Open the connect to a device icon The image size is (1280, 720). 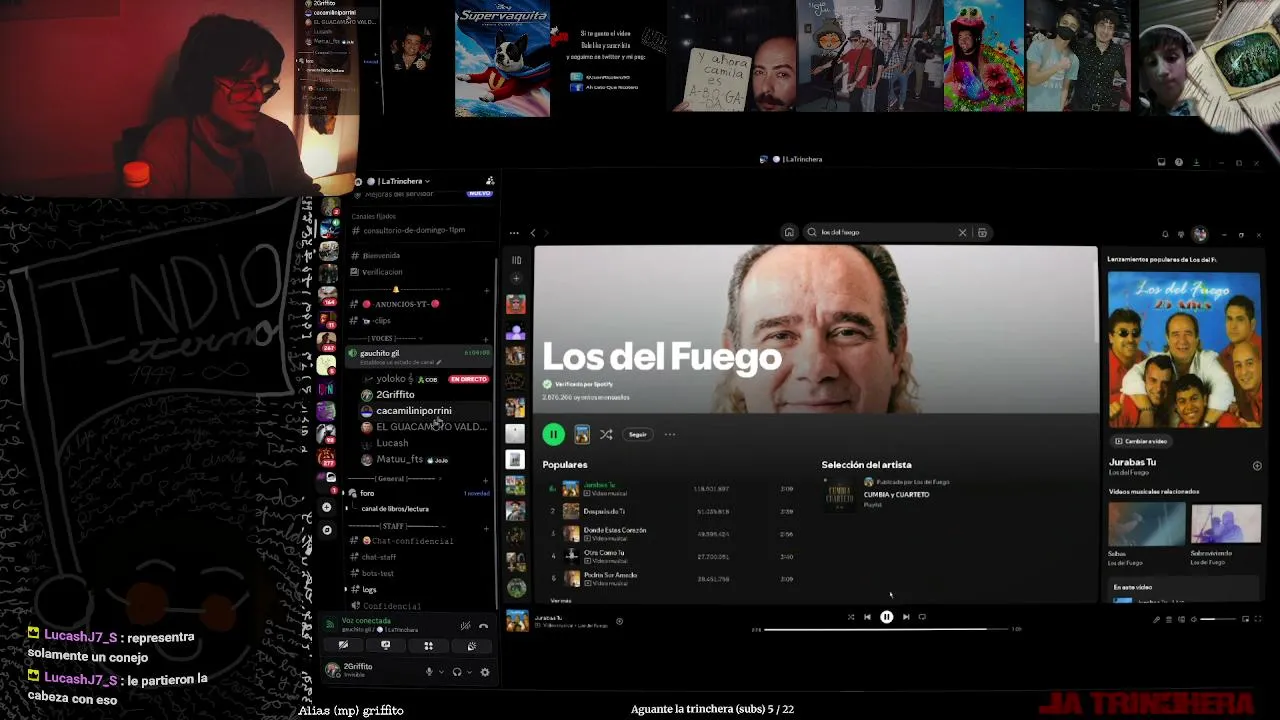[x=1181, y=620]
